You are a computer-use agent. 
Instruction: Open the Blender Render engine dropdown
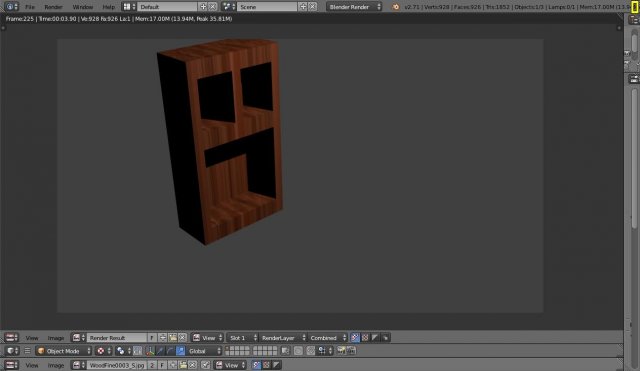(x=354, y=7)
